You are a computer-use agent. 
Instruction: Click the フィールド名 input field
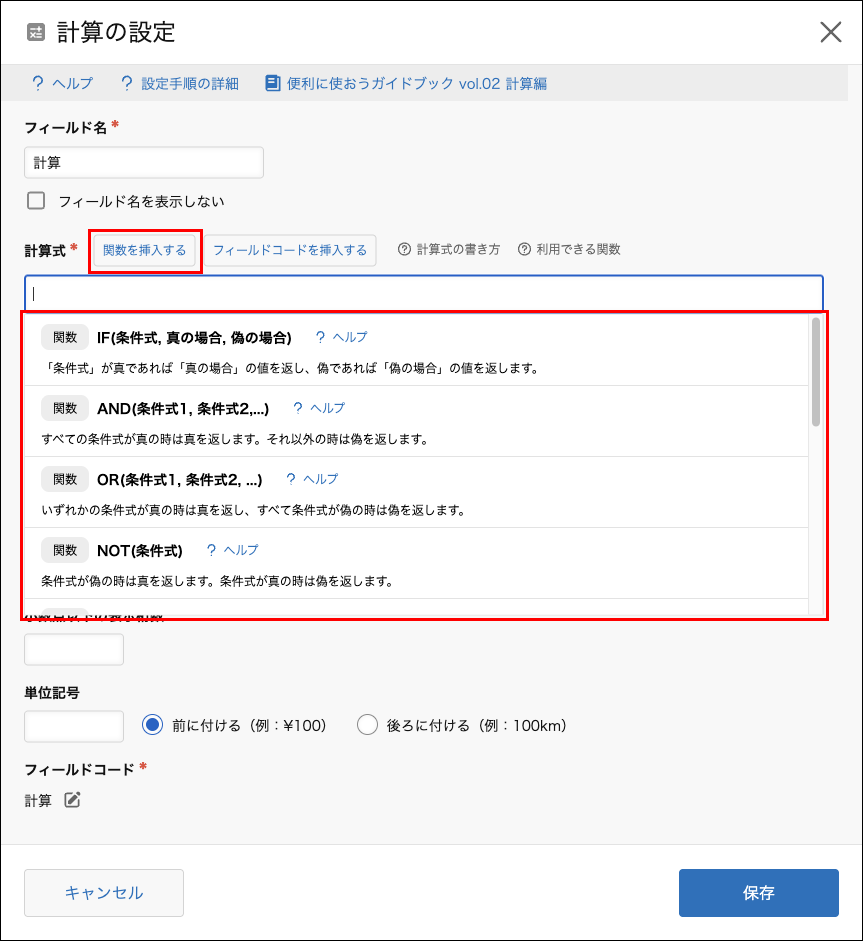[x=144, y=163]
